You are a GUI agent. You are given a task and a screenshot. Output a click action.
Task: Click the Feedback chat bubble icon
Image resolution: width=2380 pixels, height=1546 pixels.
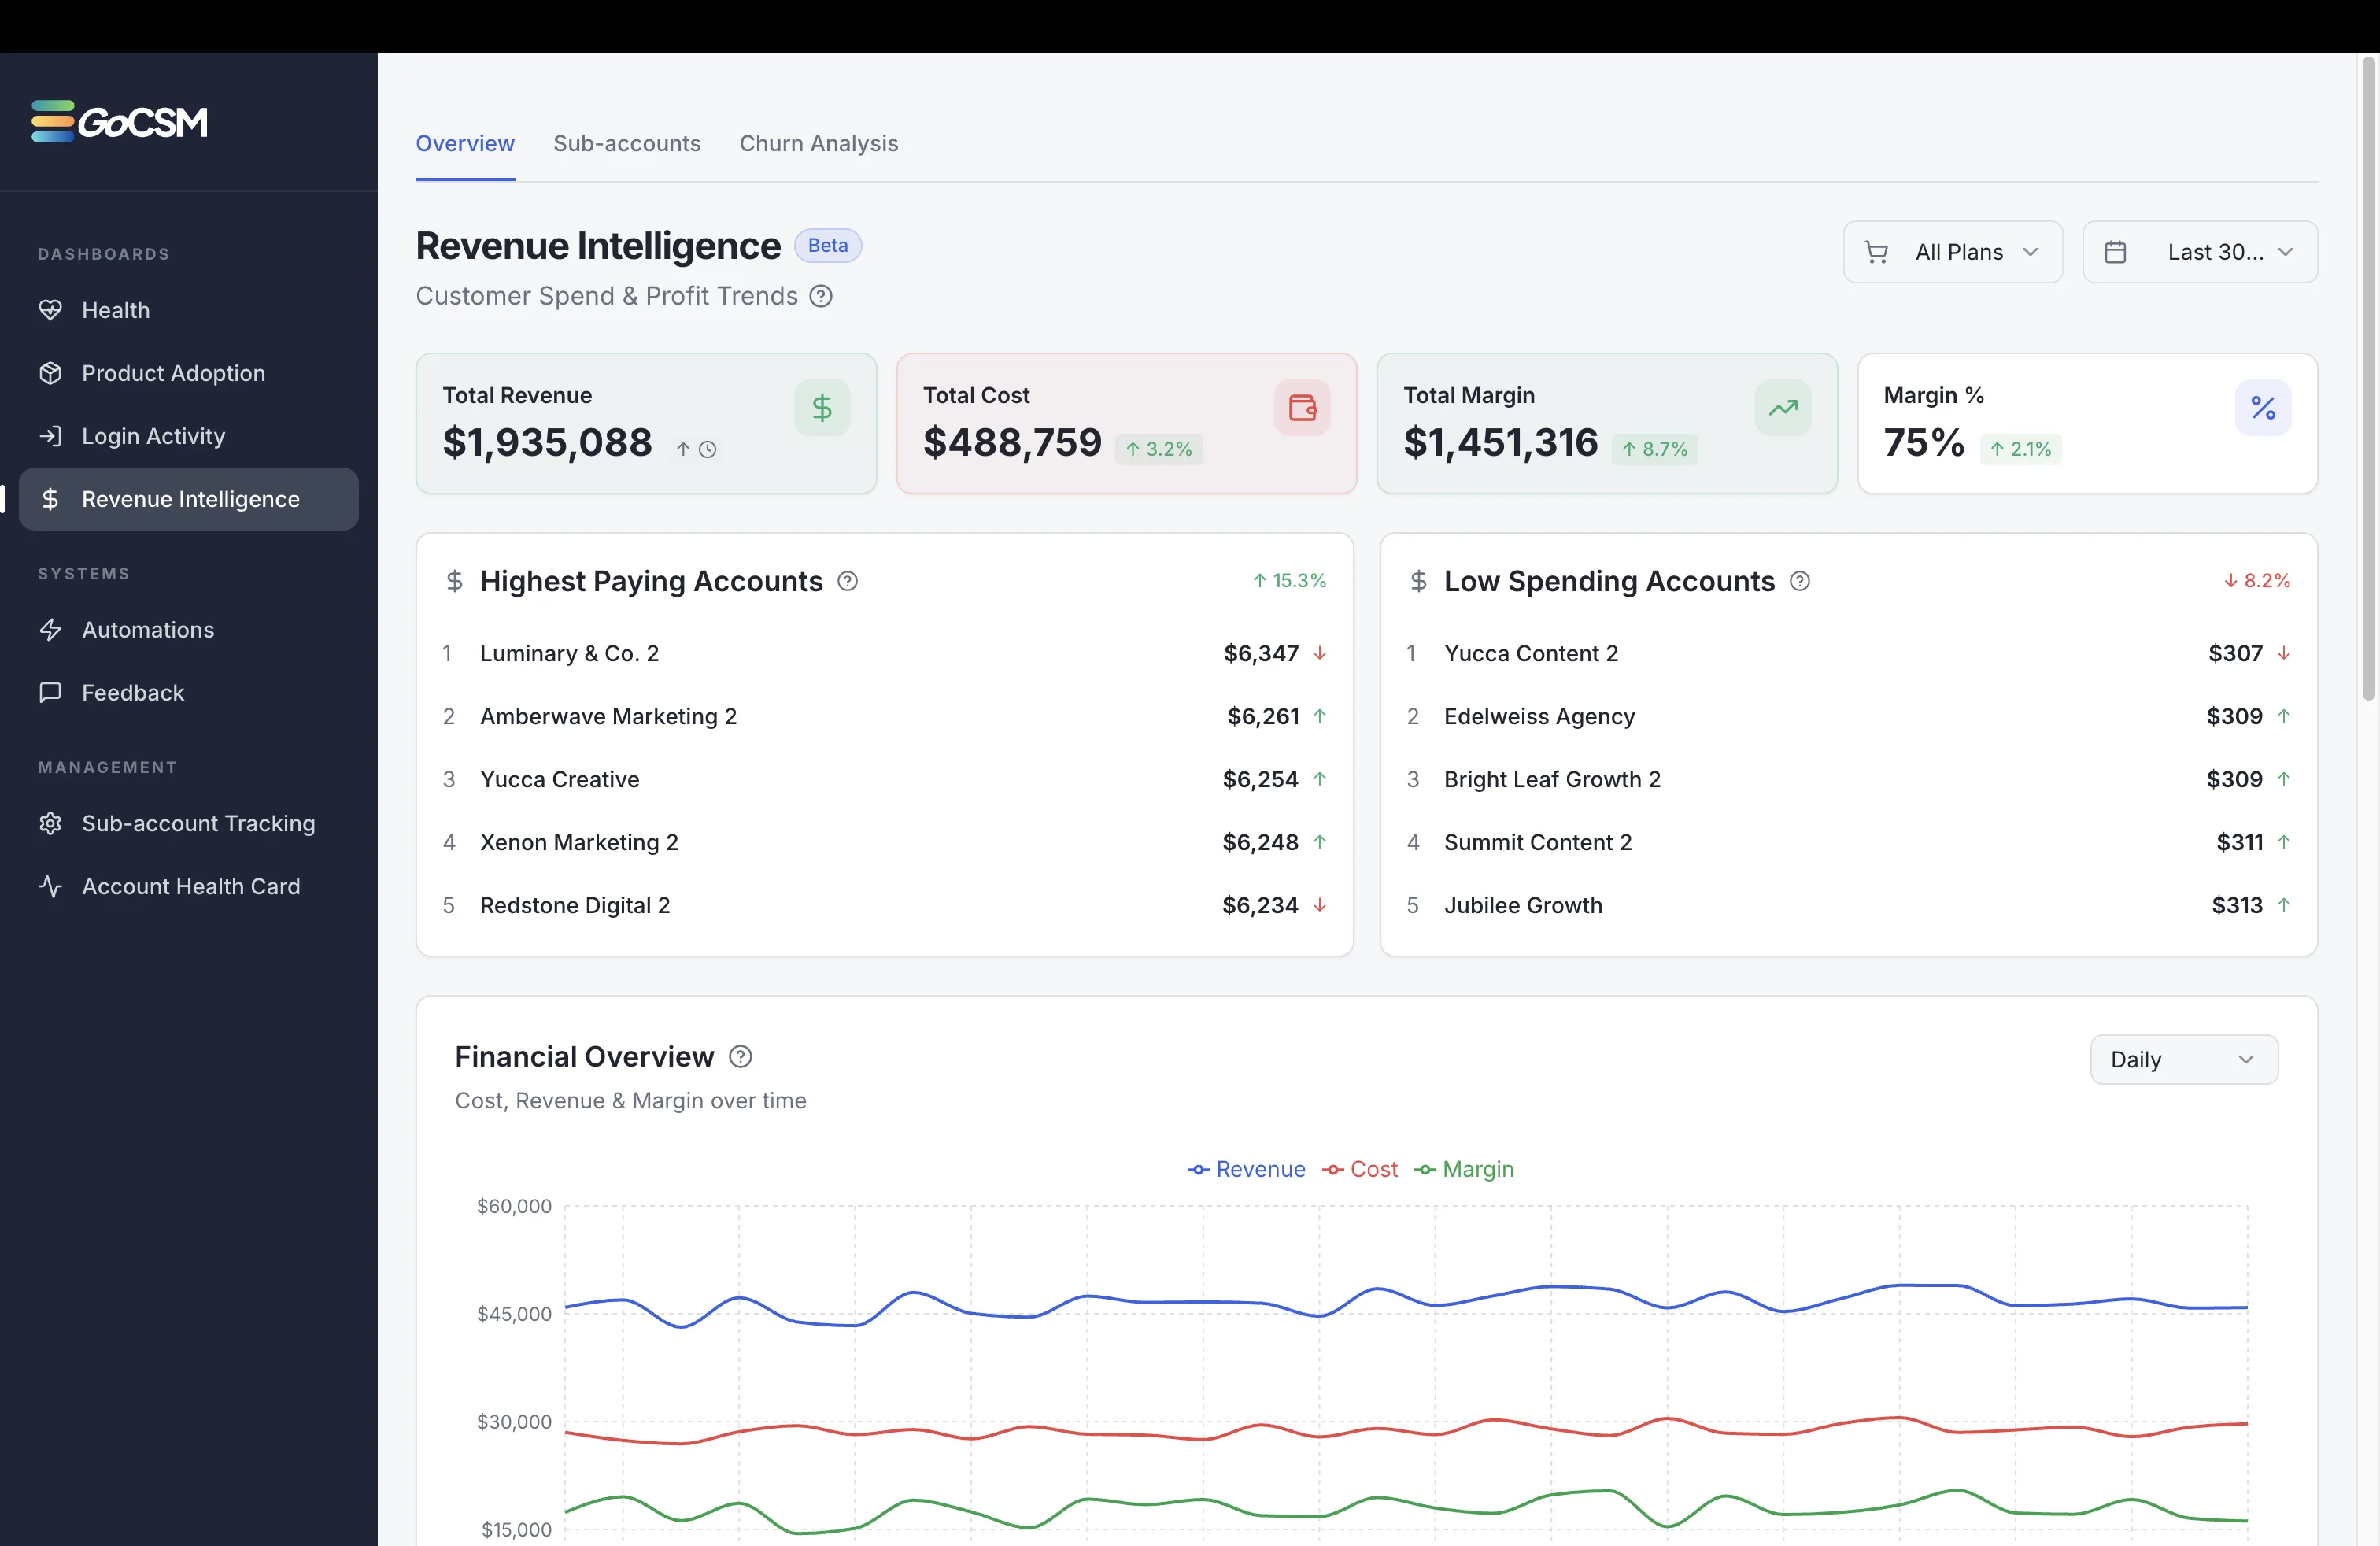click(50, 693)
